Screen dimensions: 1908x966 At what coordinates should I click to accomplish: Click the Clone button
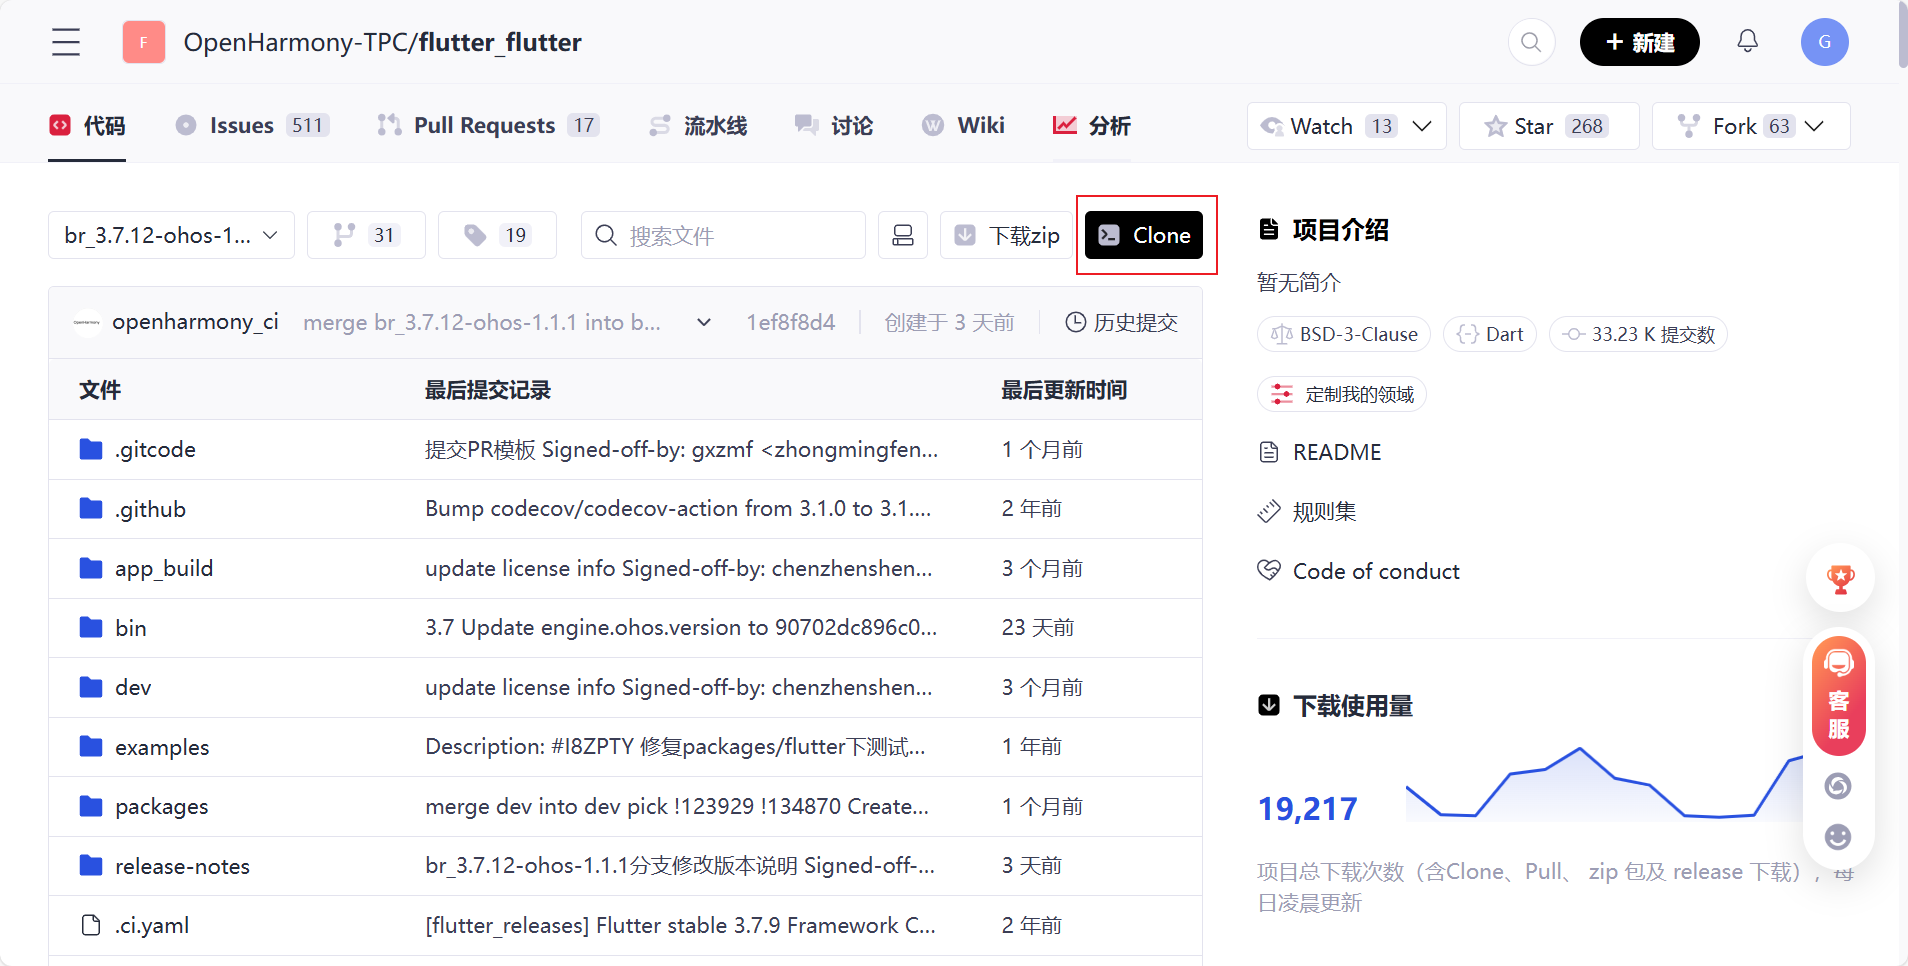point(1144,235)
